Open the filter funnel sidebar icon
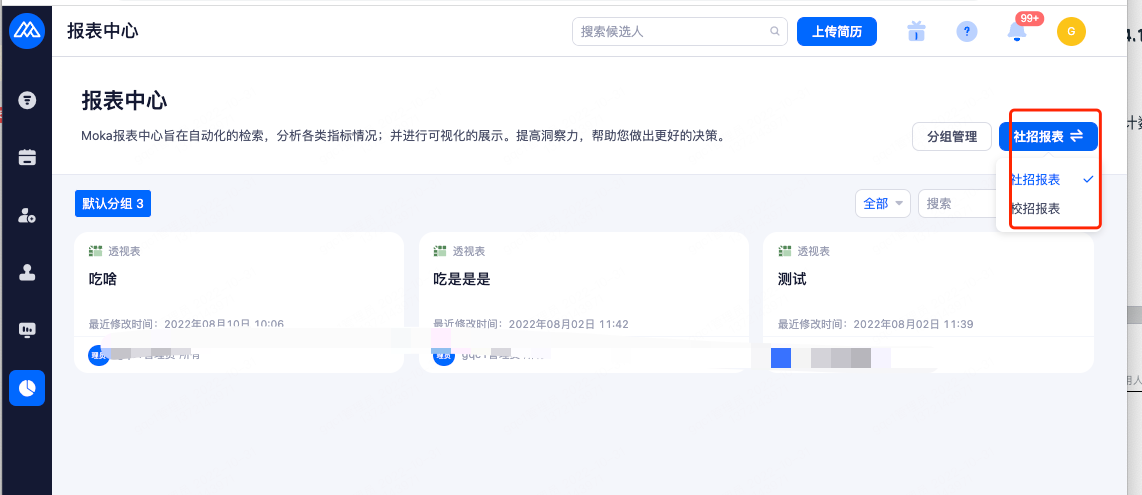 pyautogui.click(x=27, y=100)
